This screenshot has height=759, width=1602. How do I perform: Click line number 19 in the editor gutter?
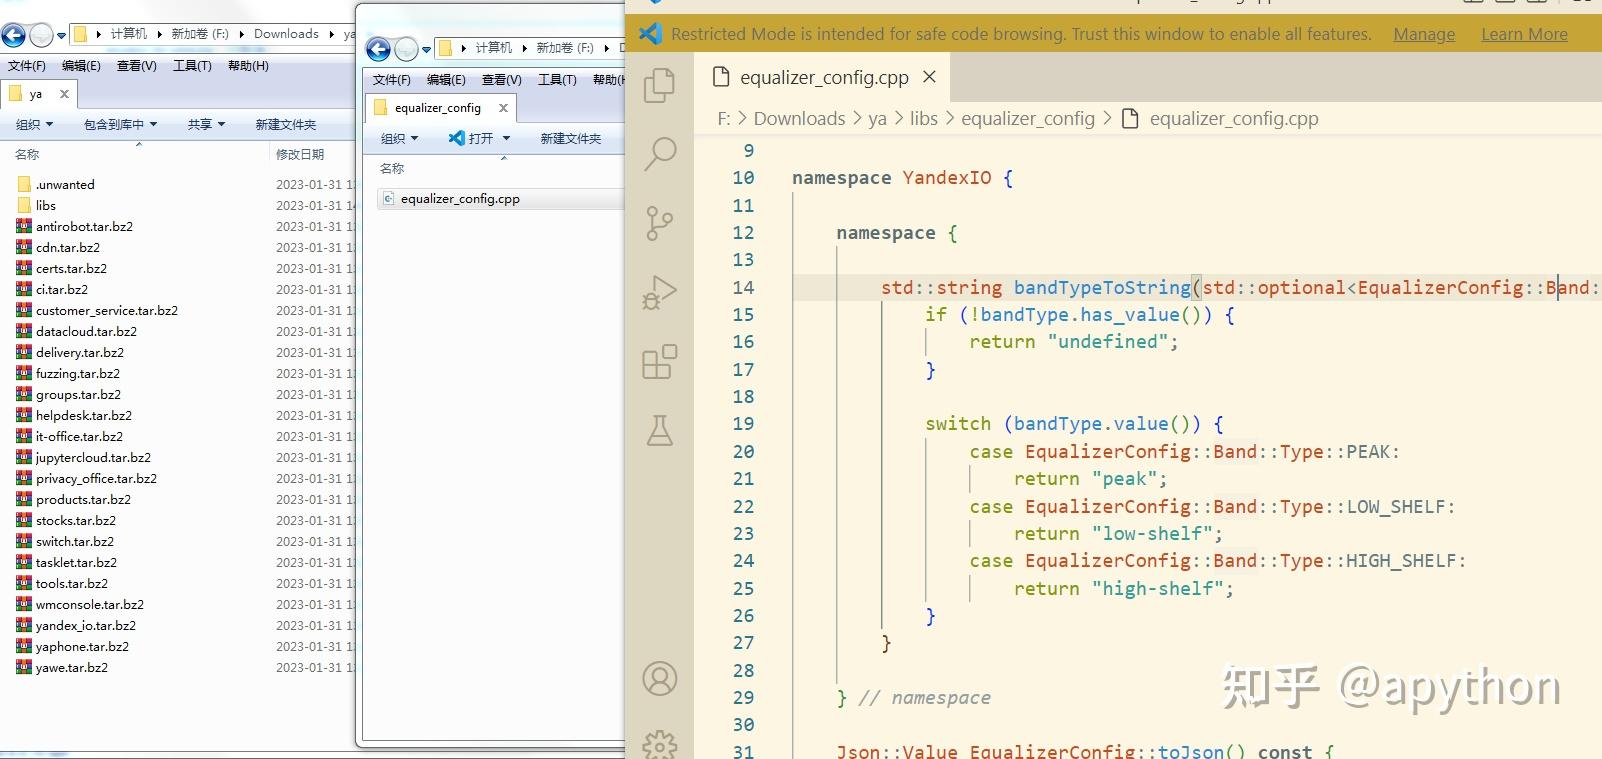click(743, 424)
